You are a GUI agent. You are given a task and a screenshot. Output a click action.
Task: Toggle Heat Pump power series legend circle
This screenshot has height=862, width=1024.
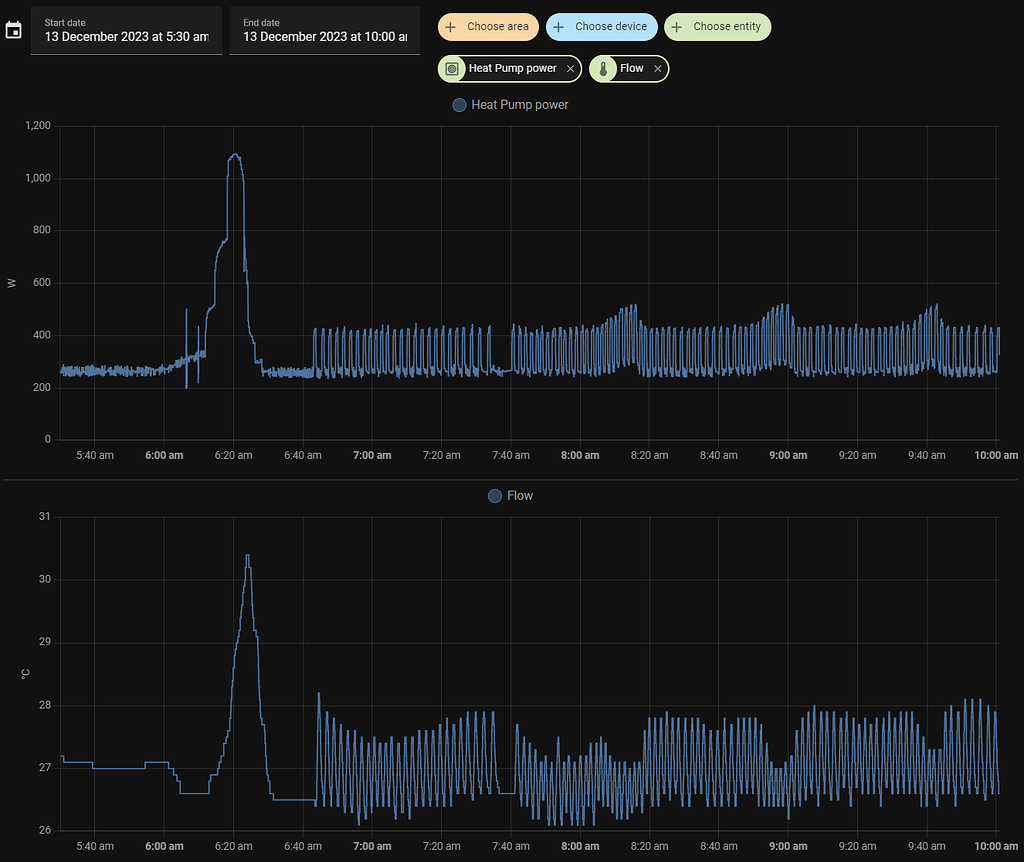tap(459, 105)
